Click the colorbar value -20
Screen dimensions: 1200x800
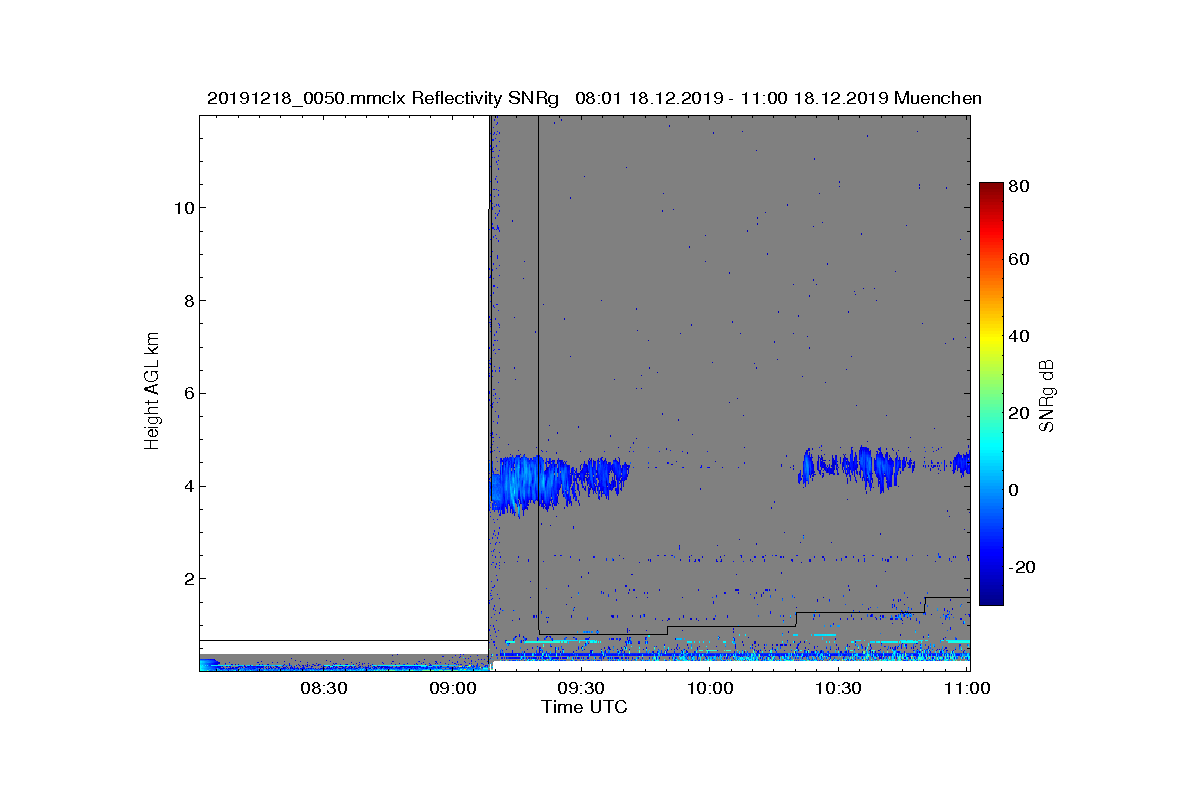[1022, 566]
